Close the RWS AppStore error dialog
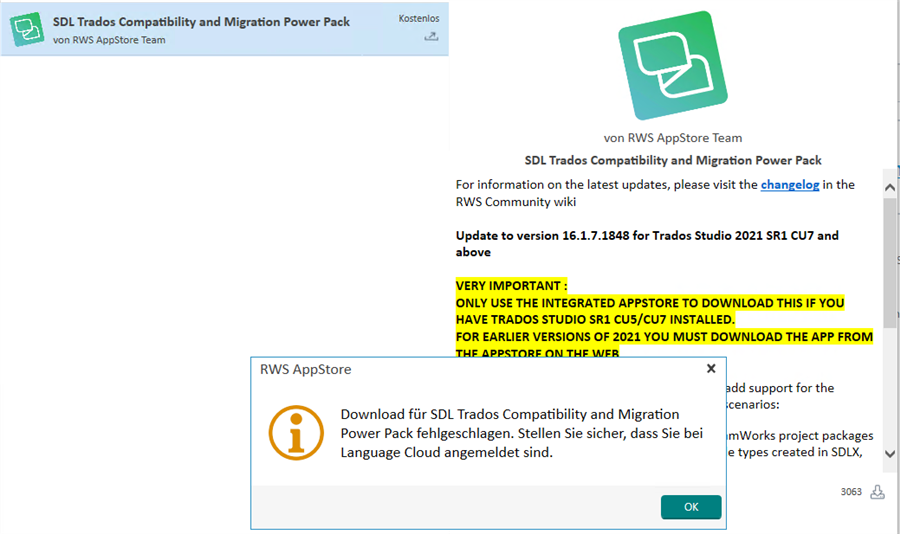The width and height of the screenshot is (900, 534). (x=711, y=369)
